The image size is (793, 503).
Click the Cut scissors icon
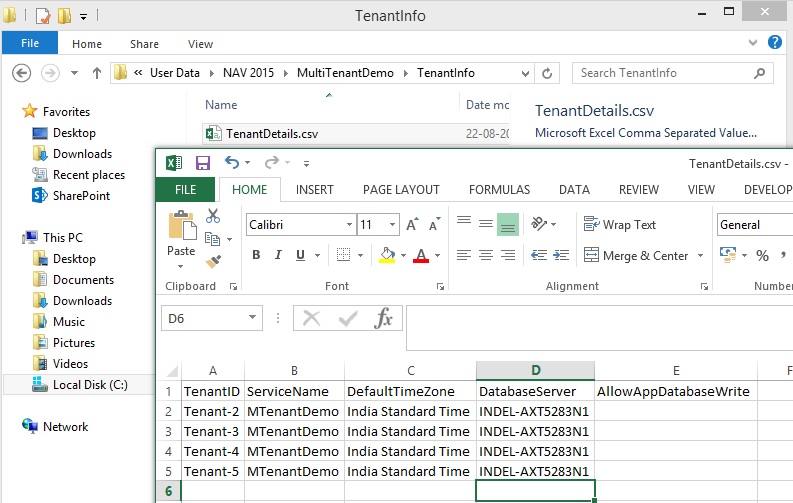(213, 216)
